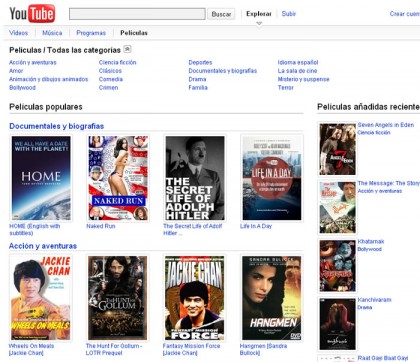Open Fantasy Mission Force title link

[x=192, y=349]
